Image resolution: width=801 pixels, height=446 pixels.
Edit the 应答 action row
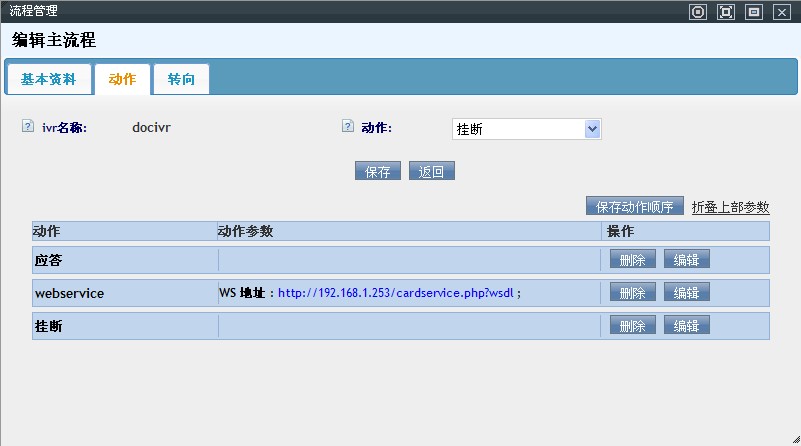click(x=686, y=260)
